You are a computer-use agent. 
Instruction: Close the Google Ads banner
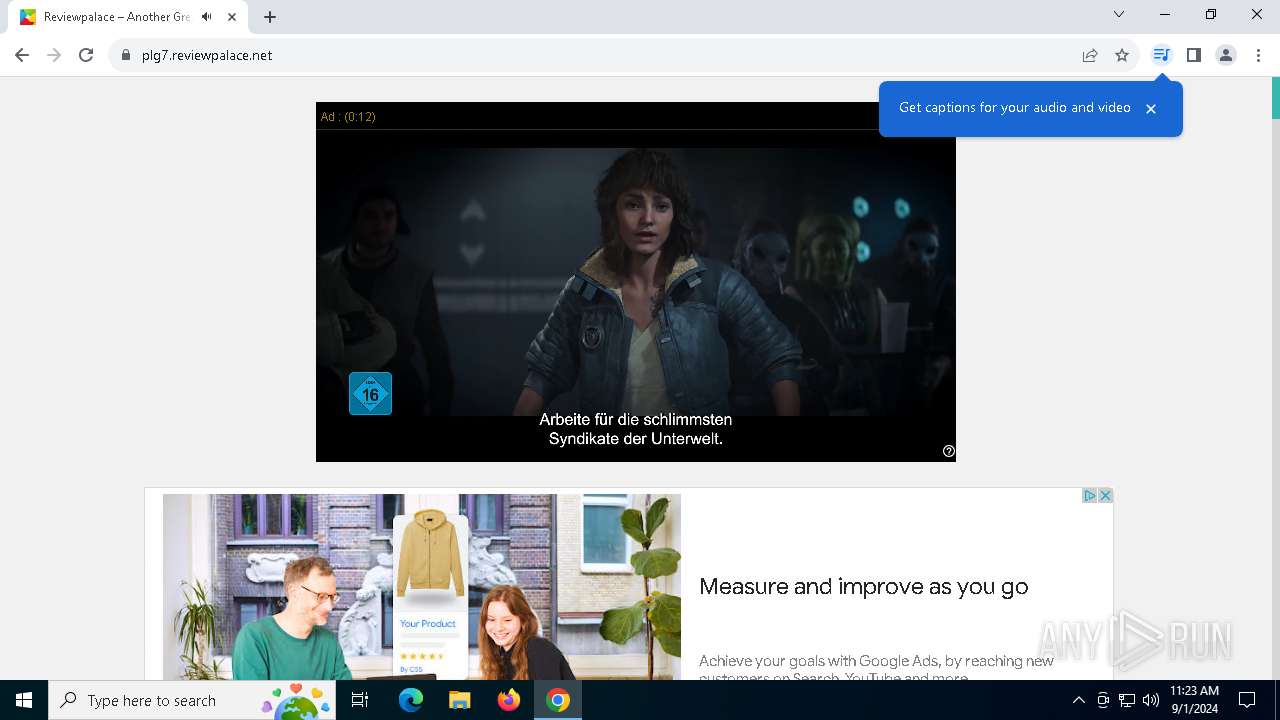point(1105,496)
